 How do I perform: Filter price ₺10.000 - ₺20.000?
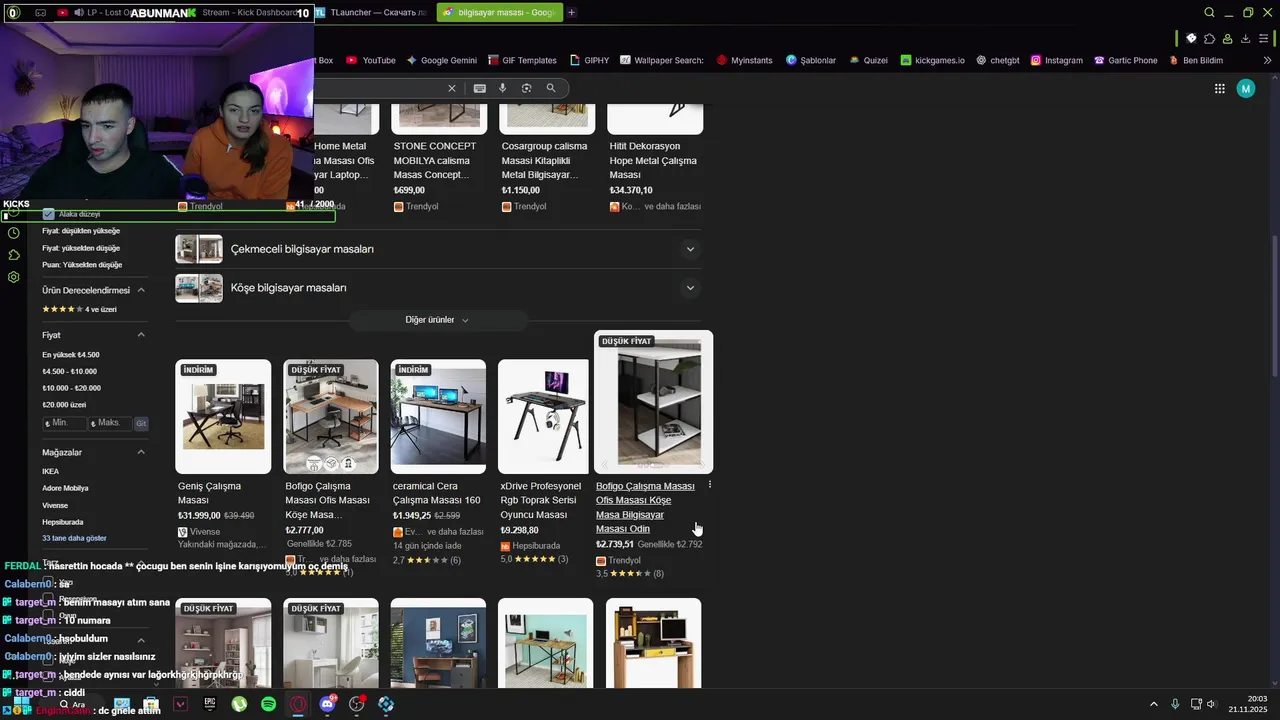71,388
